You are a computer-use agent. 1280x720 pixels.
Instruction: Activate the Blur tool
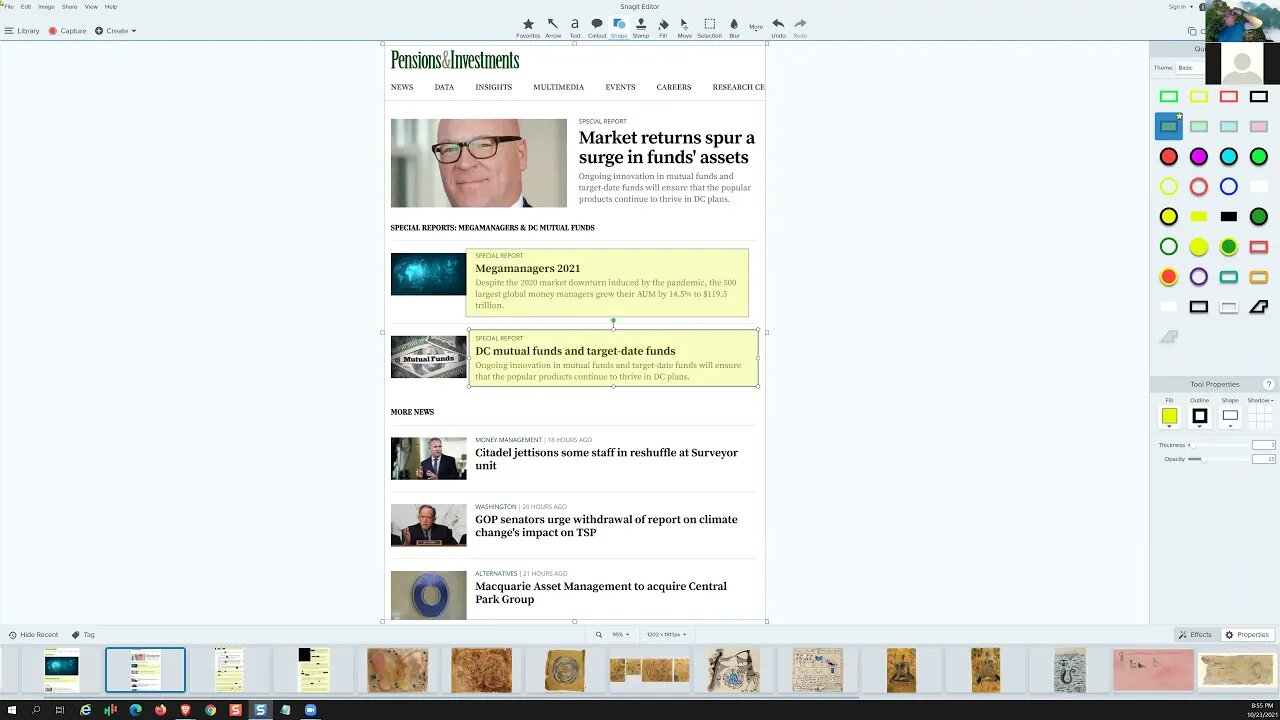tap(734, 27)
